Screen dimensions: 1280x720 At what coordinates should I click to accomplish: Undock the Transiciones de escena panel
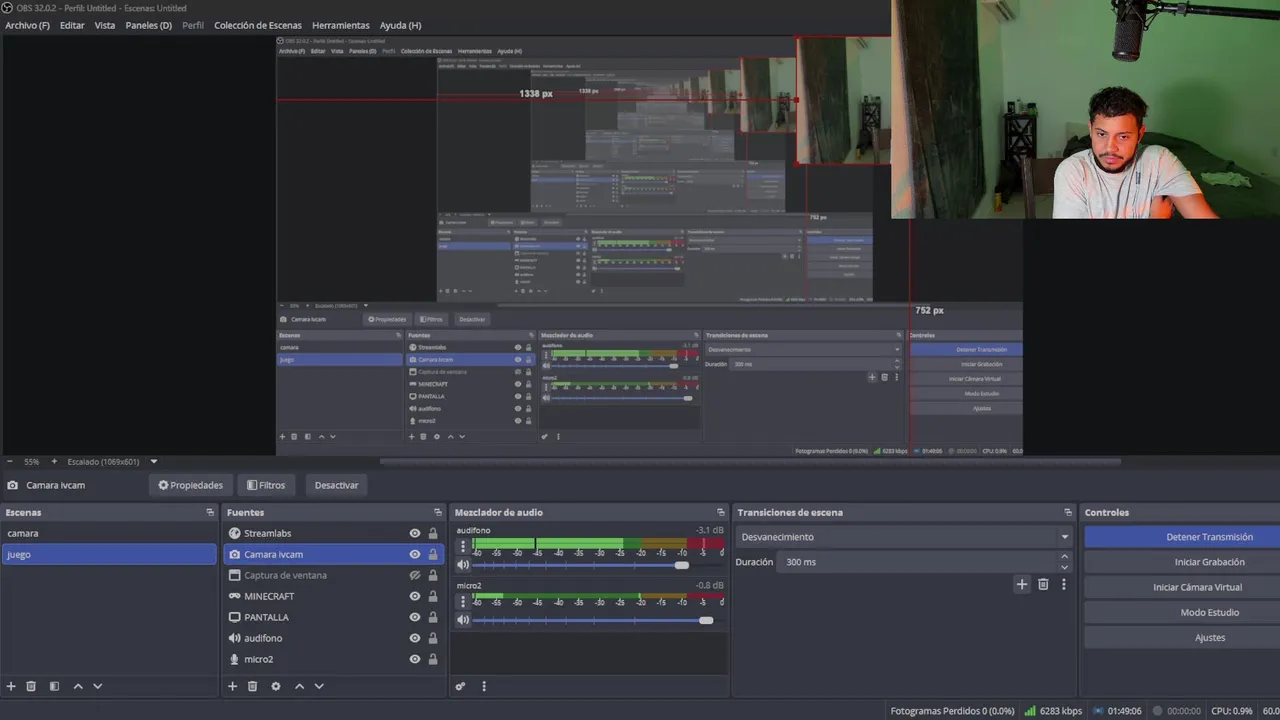1068,512
